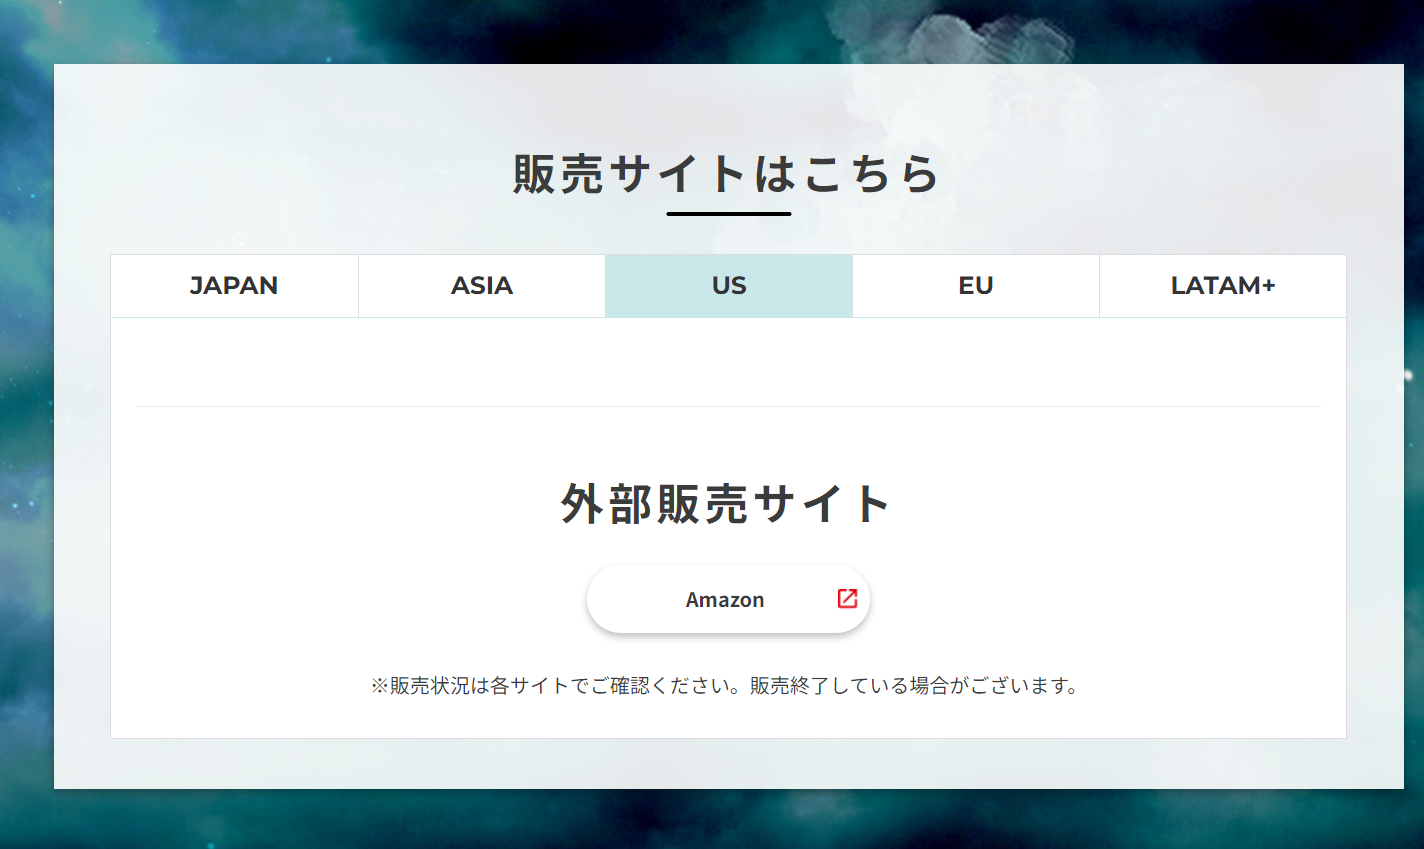Click the ※ symbol starting the notice
Viewport: 1424px width, 849px height.
tap(379, 686)
